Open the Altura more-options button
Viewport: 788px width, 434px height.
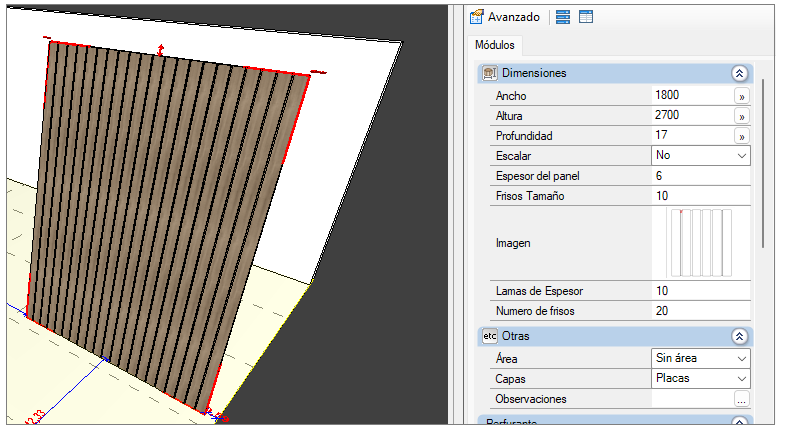click(x=742, y=117)
